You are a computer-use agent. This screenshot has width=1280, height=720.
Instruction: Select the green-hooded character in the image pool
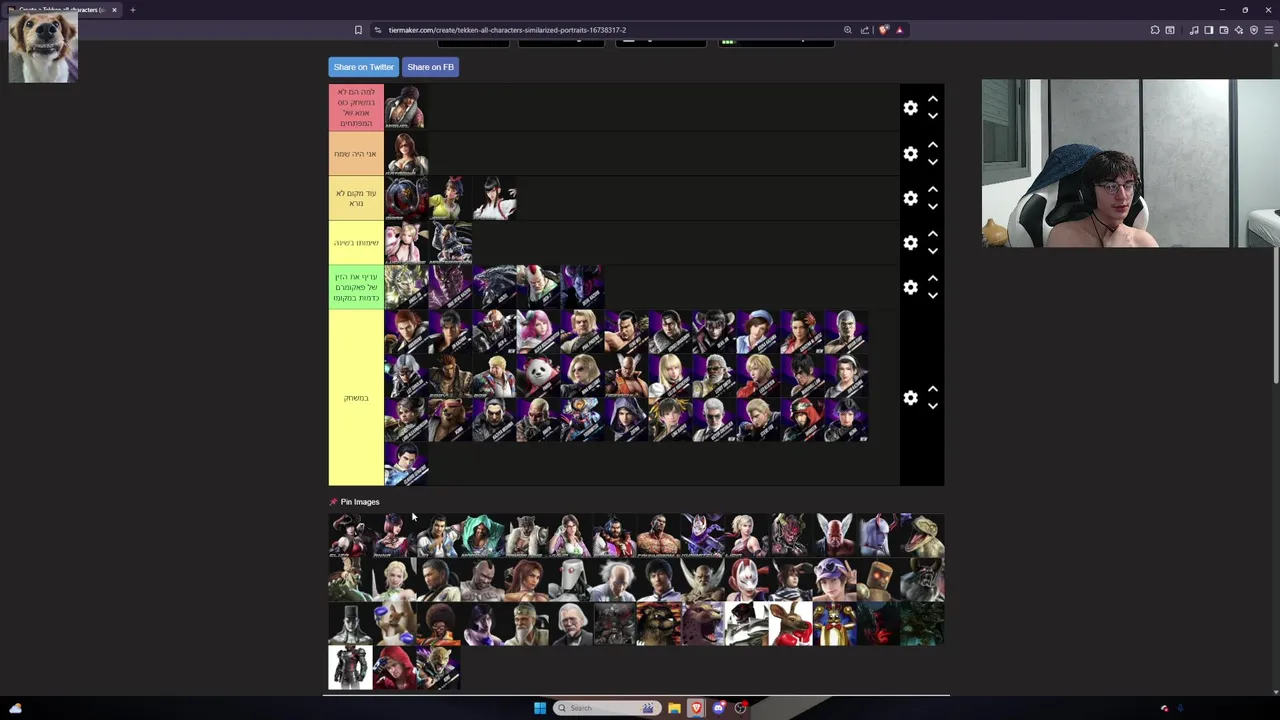(x=482, y=536)
